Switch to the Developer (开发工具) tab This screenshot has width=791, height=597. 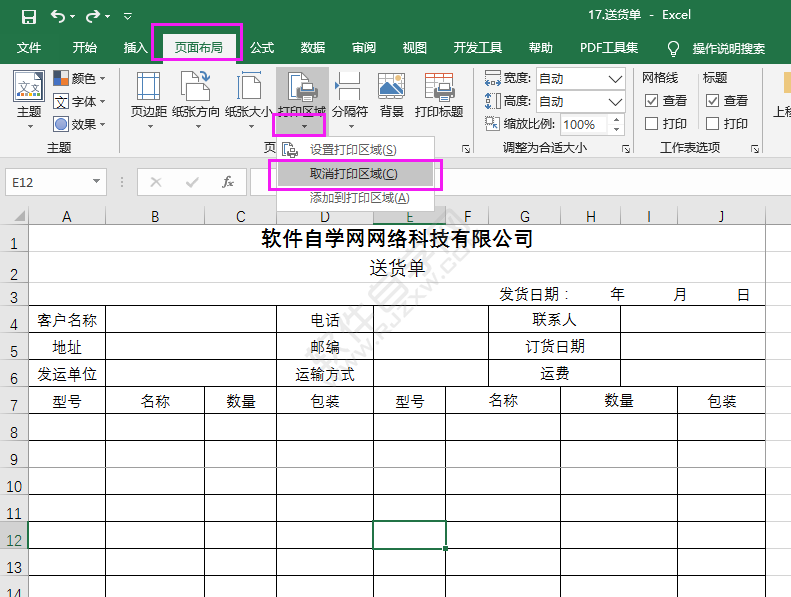click(477, 48)
